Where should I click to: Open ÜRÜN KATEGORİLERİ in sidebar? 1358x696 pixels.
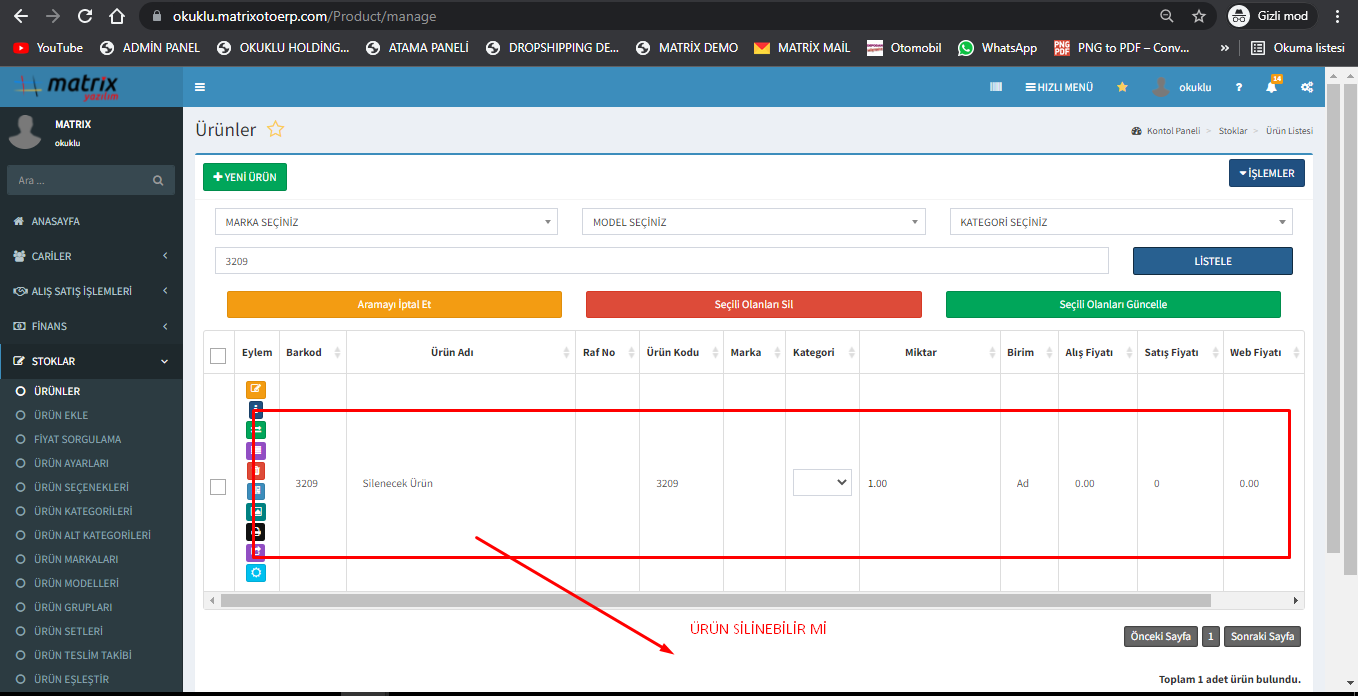82,511
